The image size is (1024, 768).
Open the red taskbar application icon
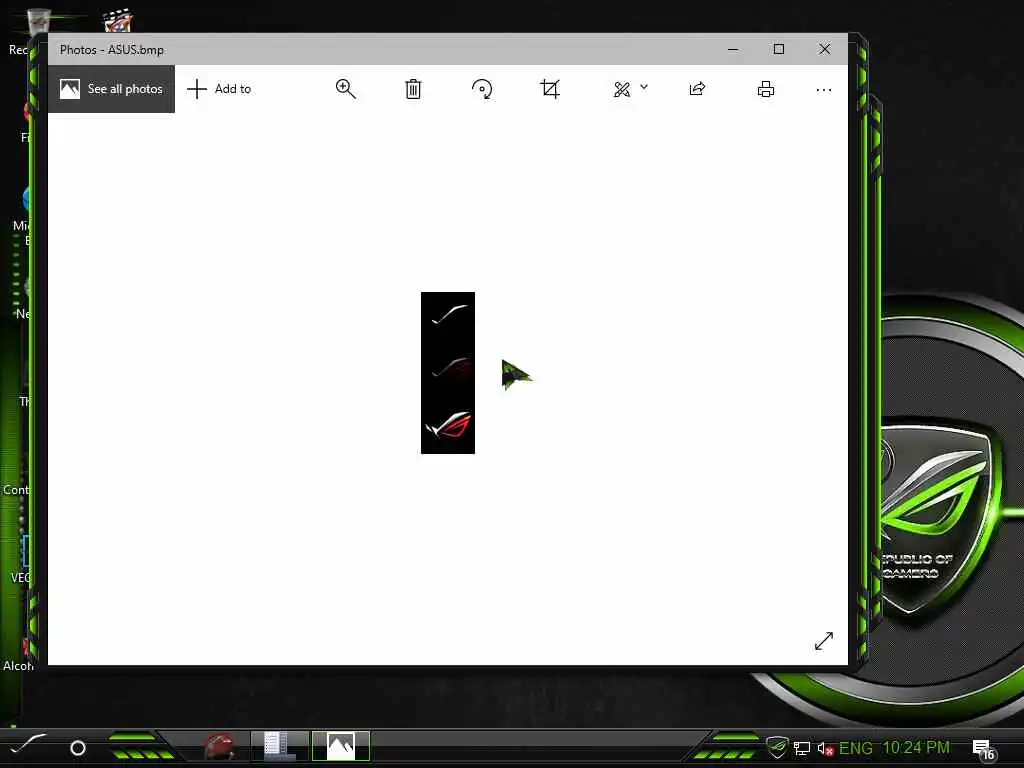(x=219, y=746)
